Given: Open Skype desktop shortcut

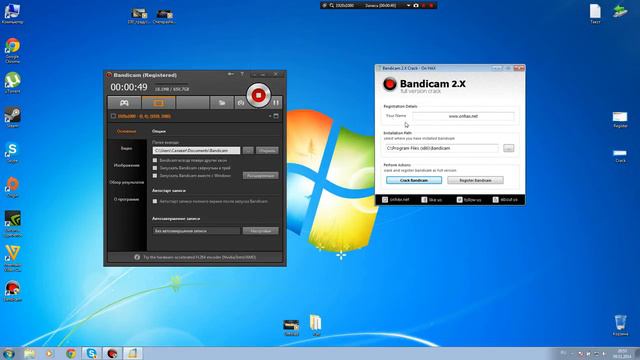Looking at the screenshot, I should coord(13,152).
